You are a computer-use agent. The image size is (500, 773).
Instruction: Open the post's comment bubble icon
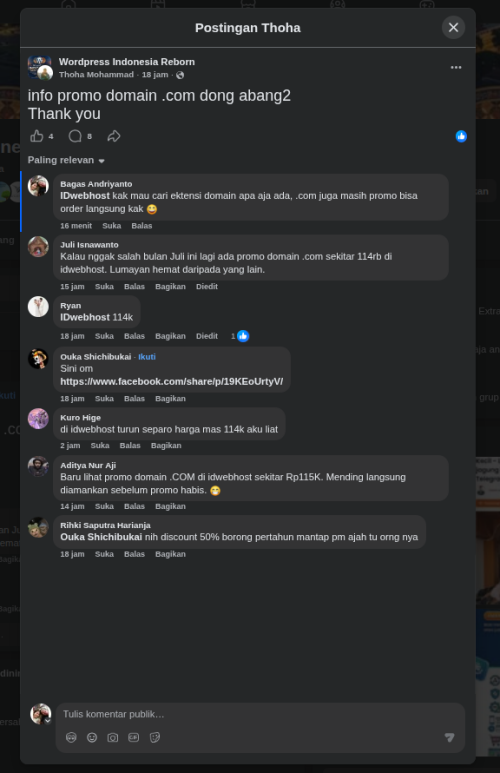pos(75,136)
